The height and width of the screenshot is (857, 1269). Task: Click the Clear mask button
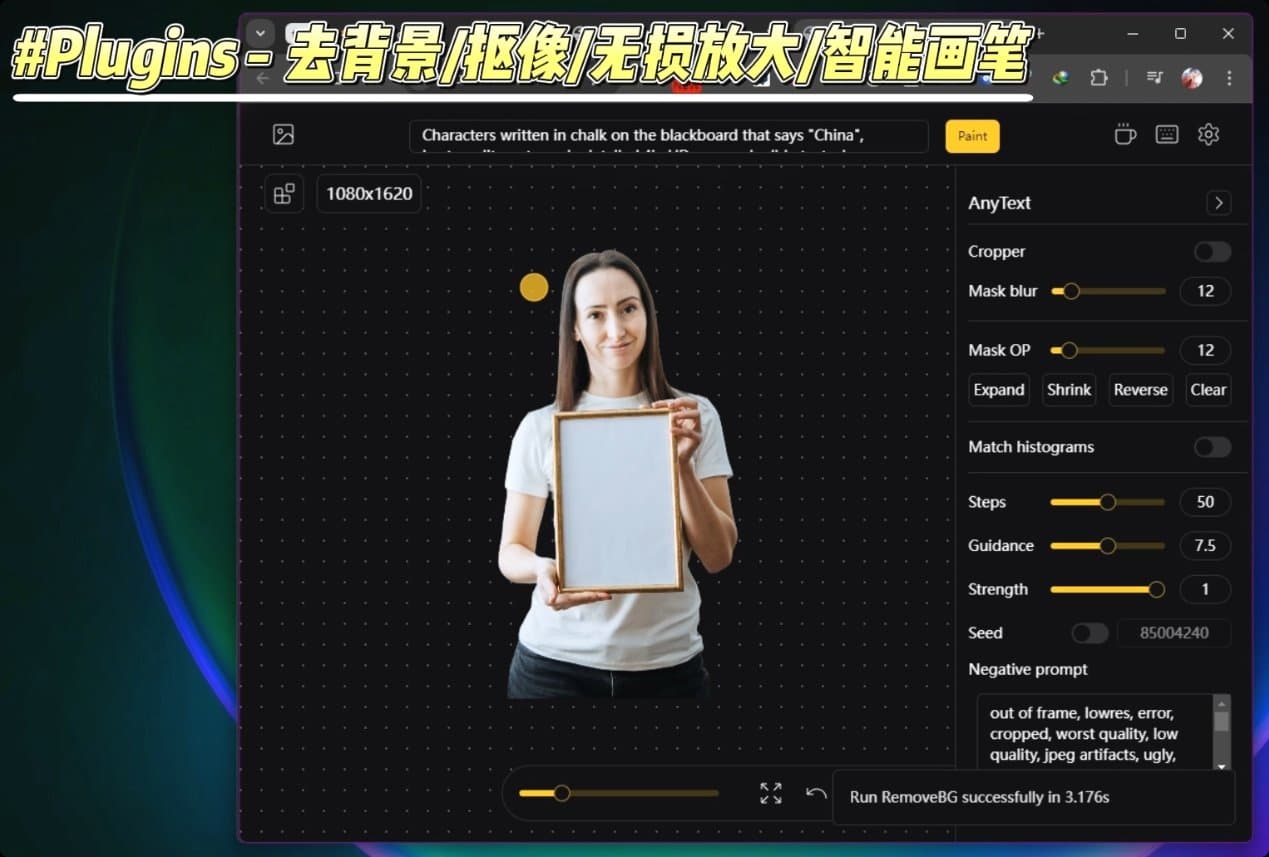(1207, 389)
